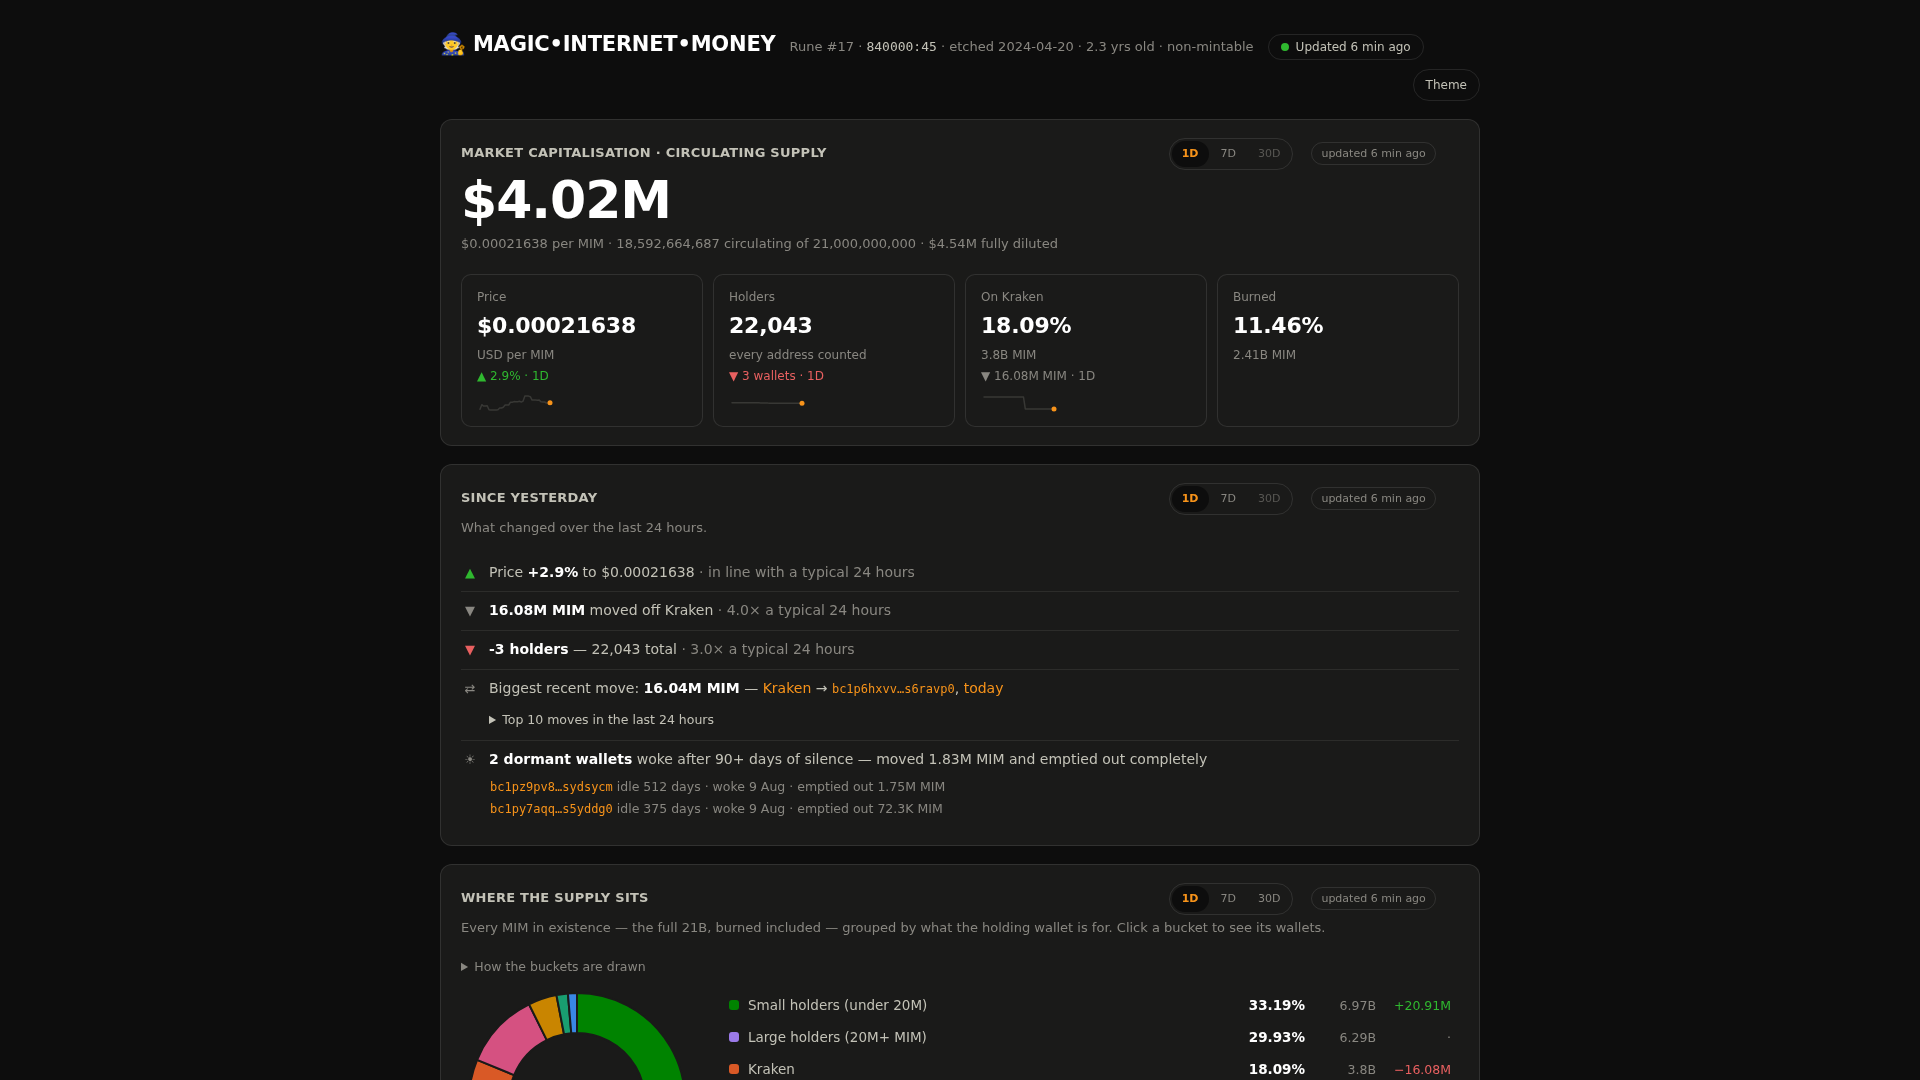This screenshot has width=1920, height=1080.
Task: Click the −16.08M change in Kraken legend row
Action: pyautogui.click(x=1422, y=1070)
